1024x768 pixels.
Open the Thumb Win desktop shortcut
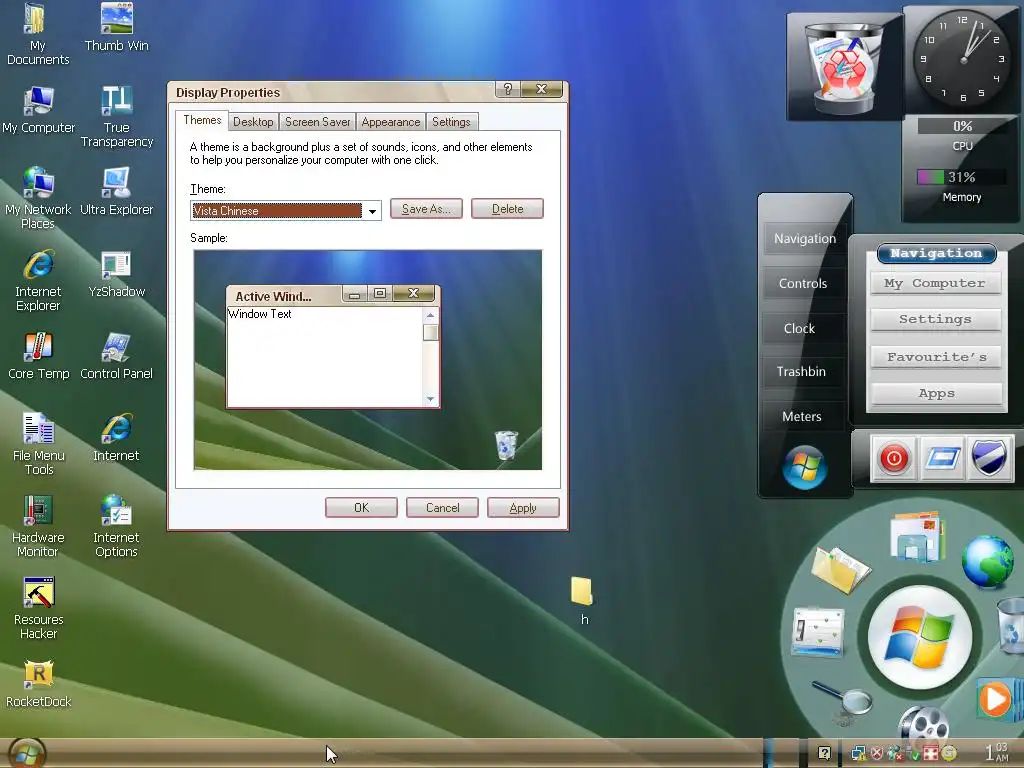coord(116,27)
